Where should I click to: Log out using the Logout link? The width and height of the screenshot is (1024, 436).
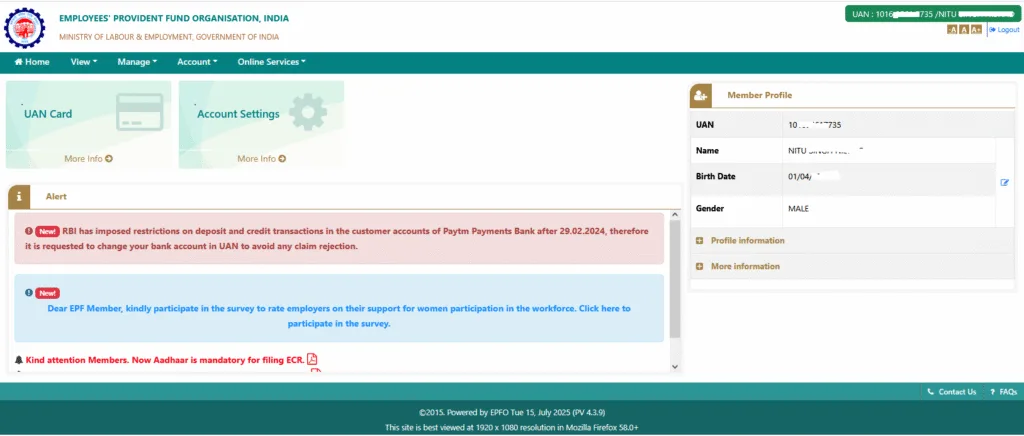coord(1004,30)
